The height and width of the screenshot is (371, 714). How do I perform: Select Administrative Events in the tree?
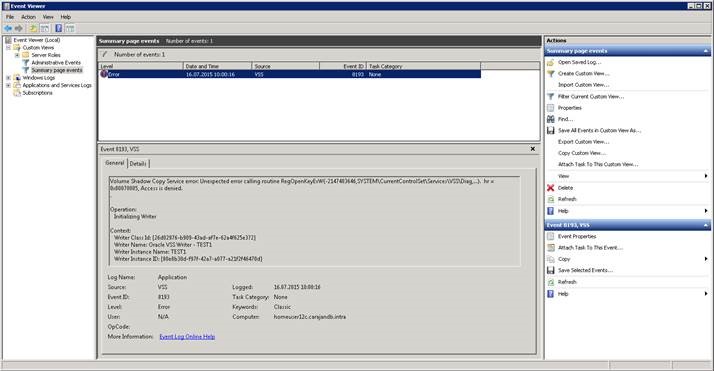56,63
